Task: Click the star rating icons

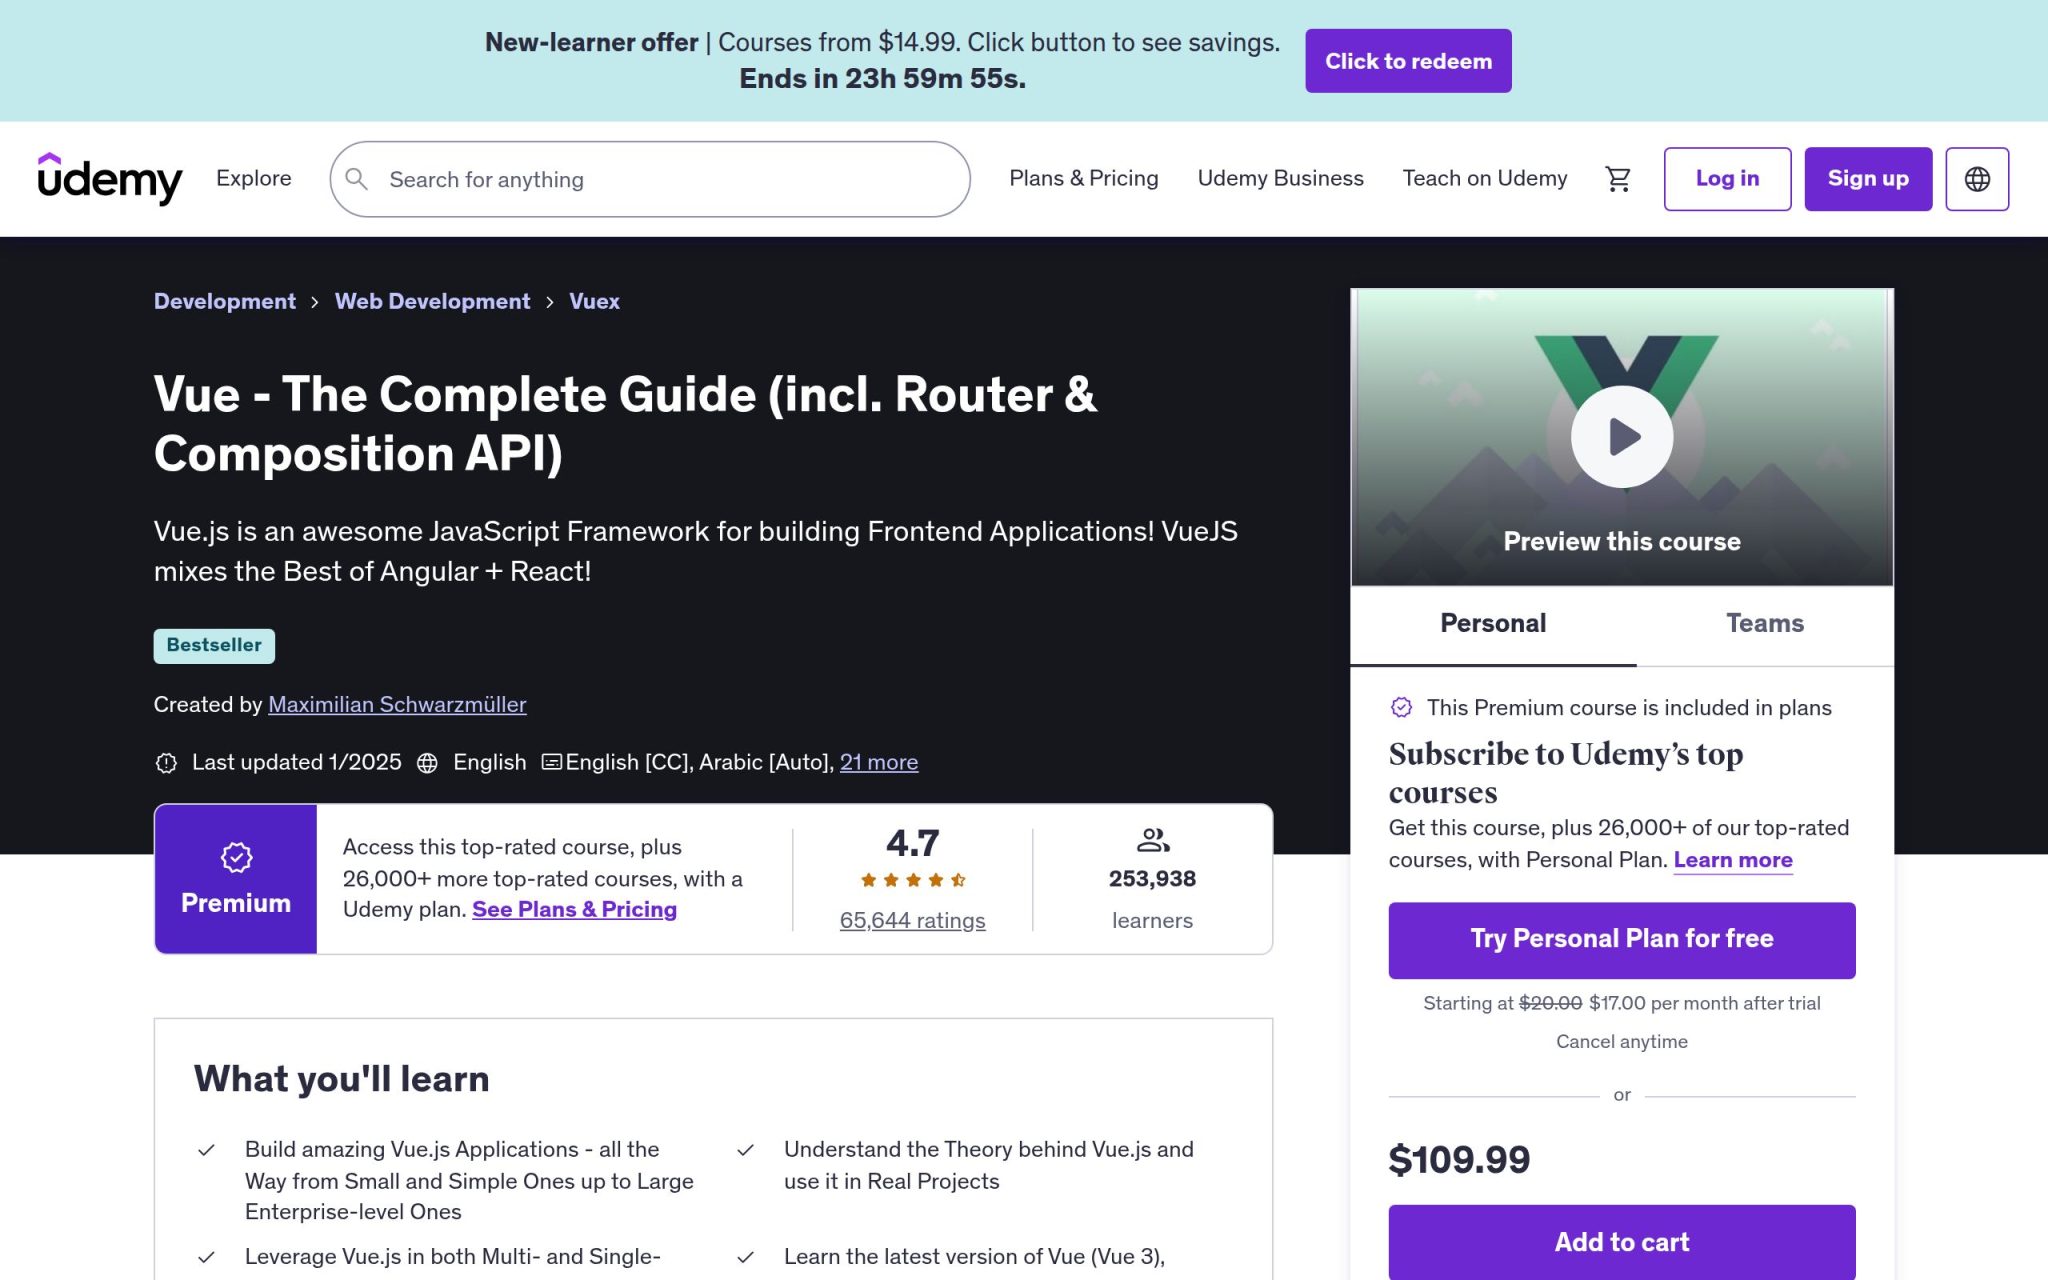Action: 913,880
